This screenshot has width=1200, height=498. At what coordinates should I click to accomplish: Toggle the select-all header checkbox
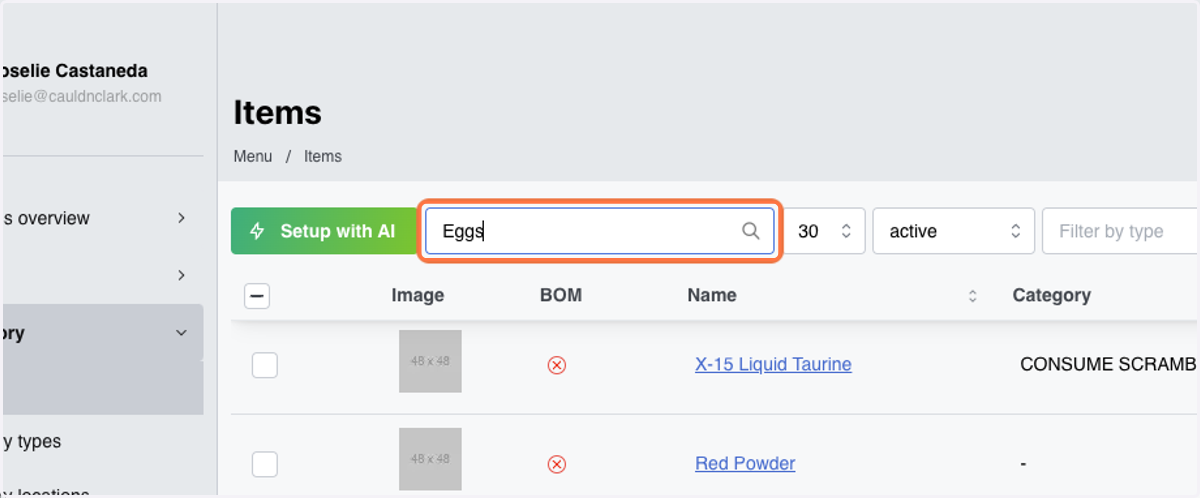coord(257,295)
